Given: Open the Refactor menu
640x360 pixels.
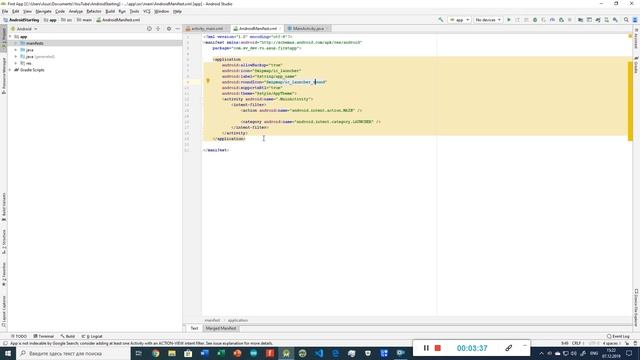Looking at the screenshot, I should pyautogui.click(x=94, y=11).
